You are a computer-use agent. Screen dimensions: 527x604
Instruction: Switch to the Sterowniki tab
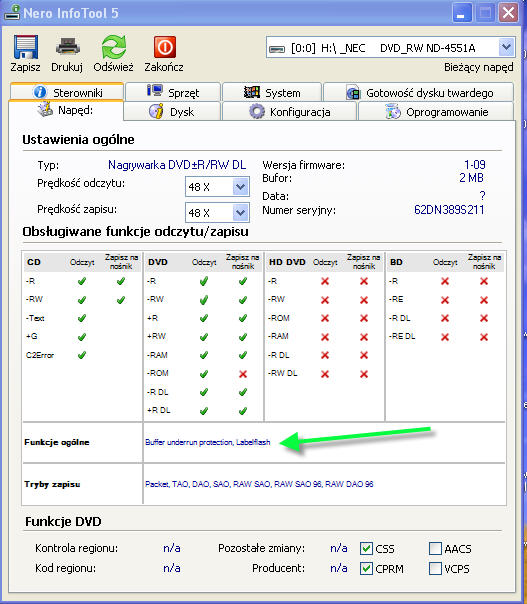(x=67, y=92)
